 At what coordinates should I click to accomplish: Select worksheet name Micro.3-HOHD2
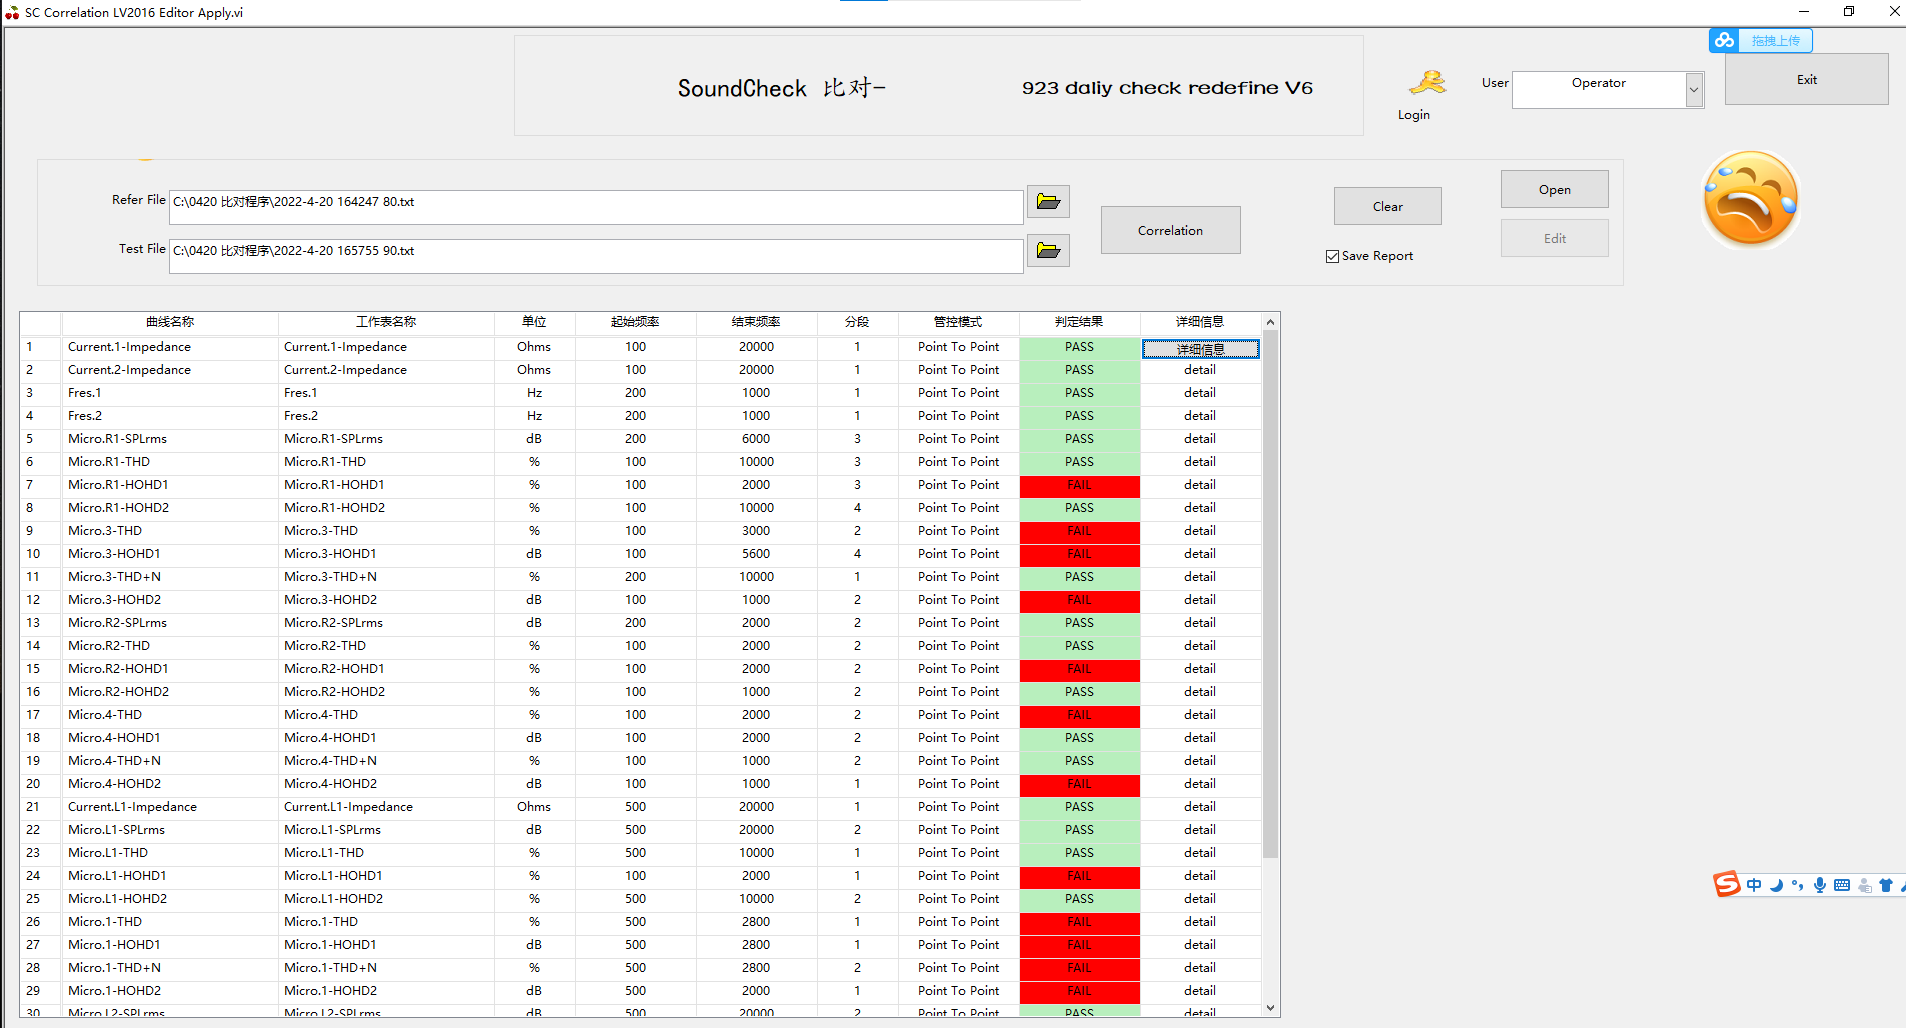[x=330, y=600]
